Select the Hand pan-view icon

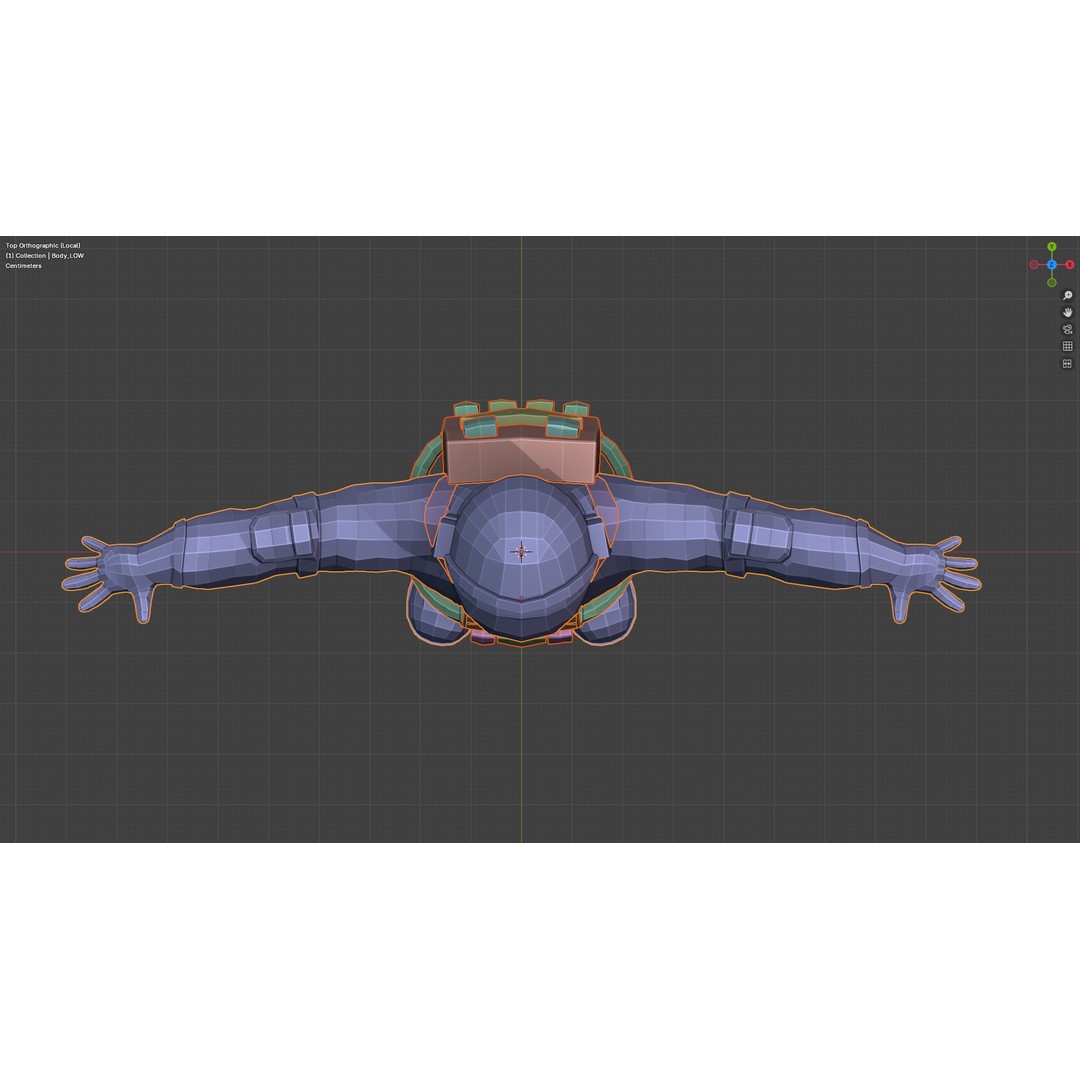click(1067, 312)
